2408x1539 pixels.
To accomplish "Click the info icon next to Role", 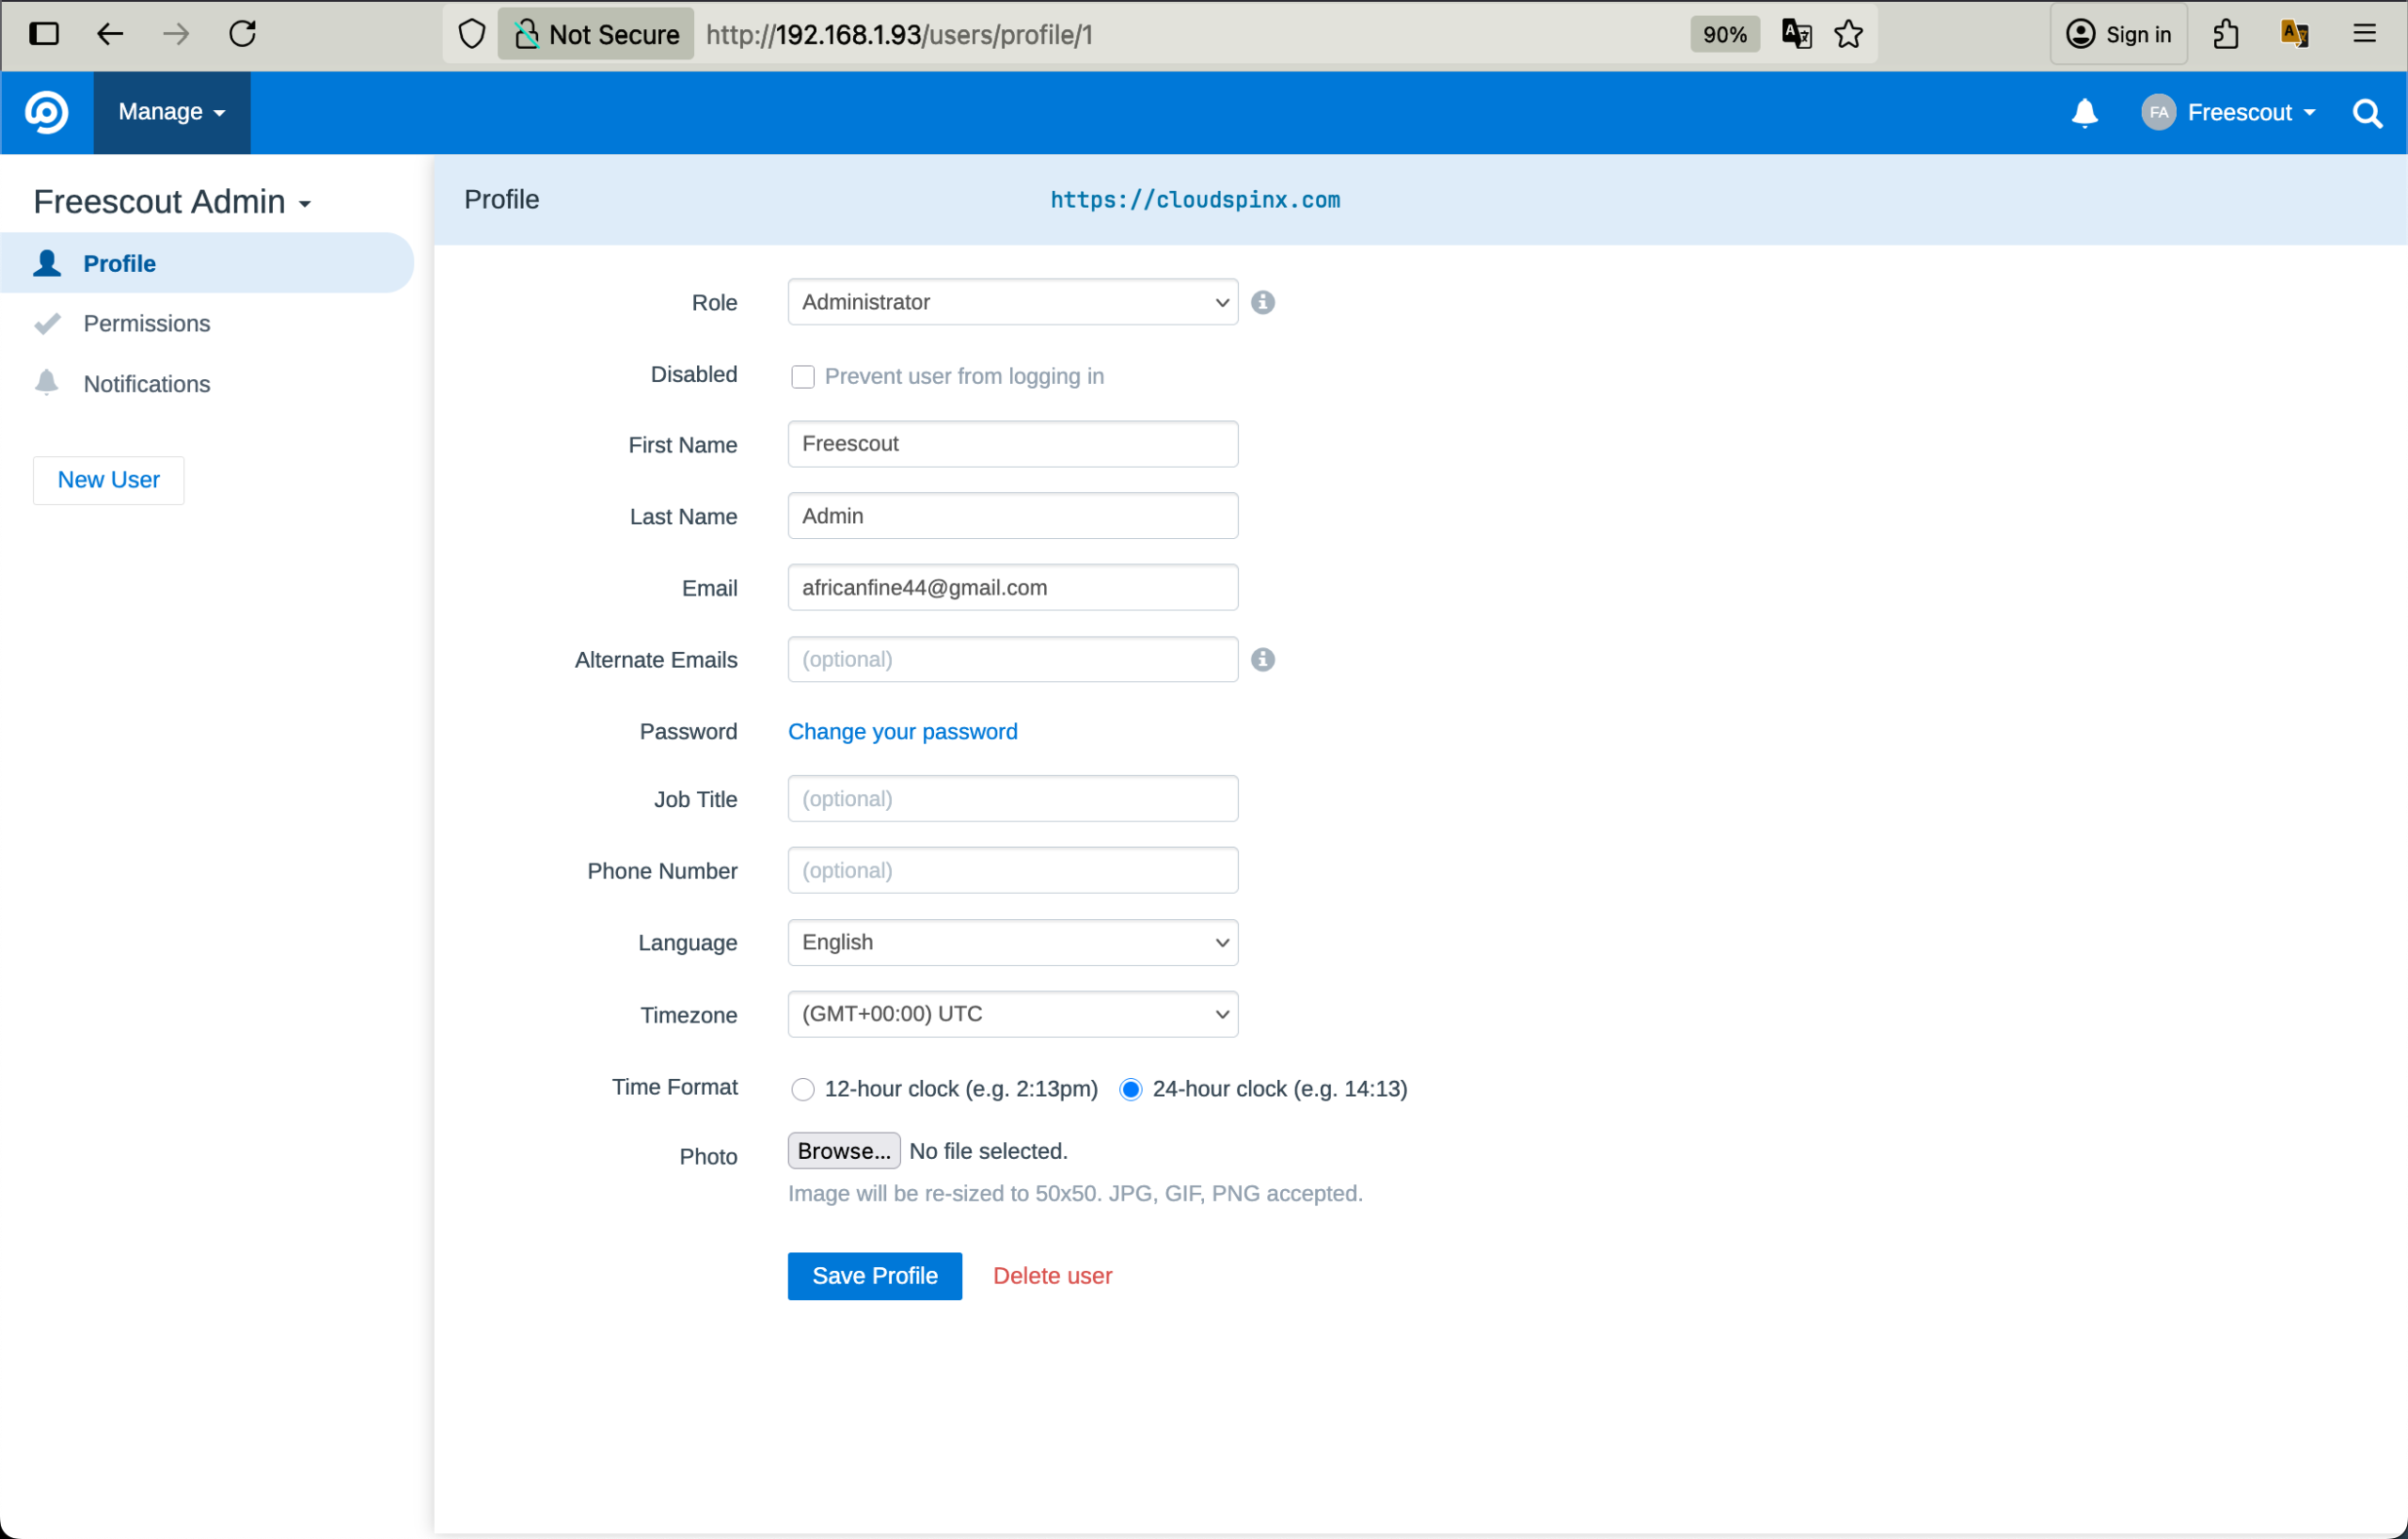I will tap(1262, 302).
